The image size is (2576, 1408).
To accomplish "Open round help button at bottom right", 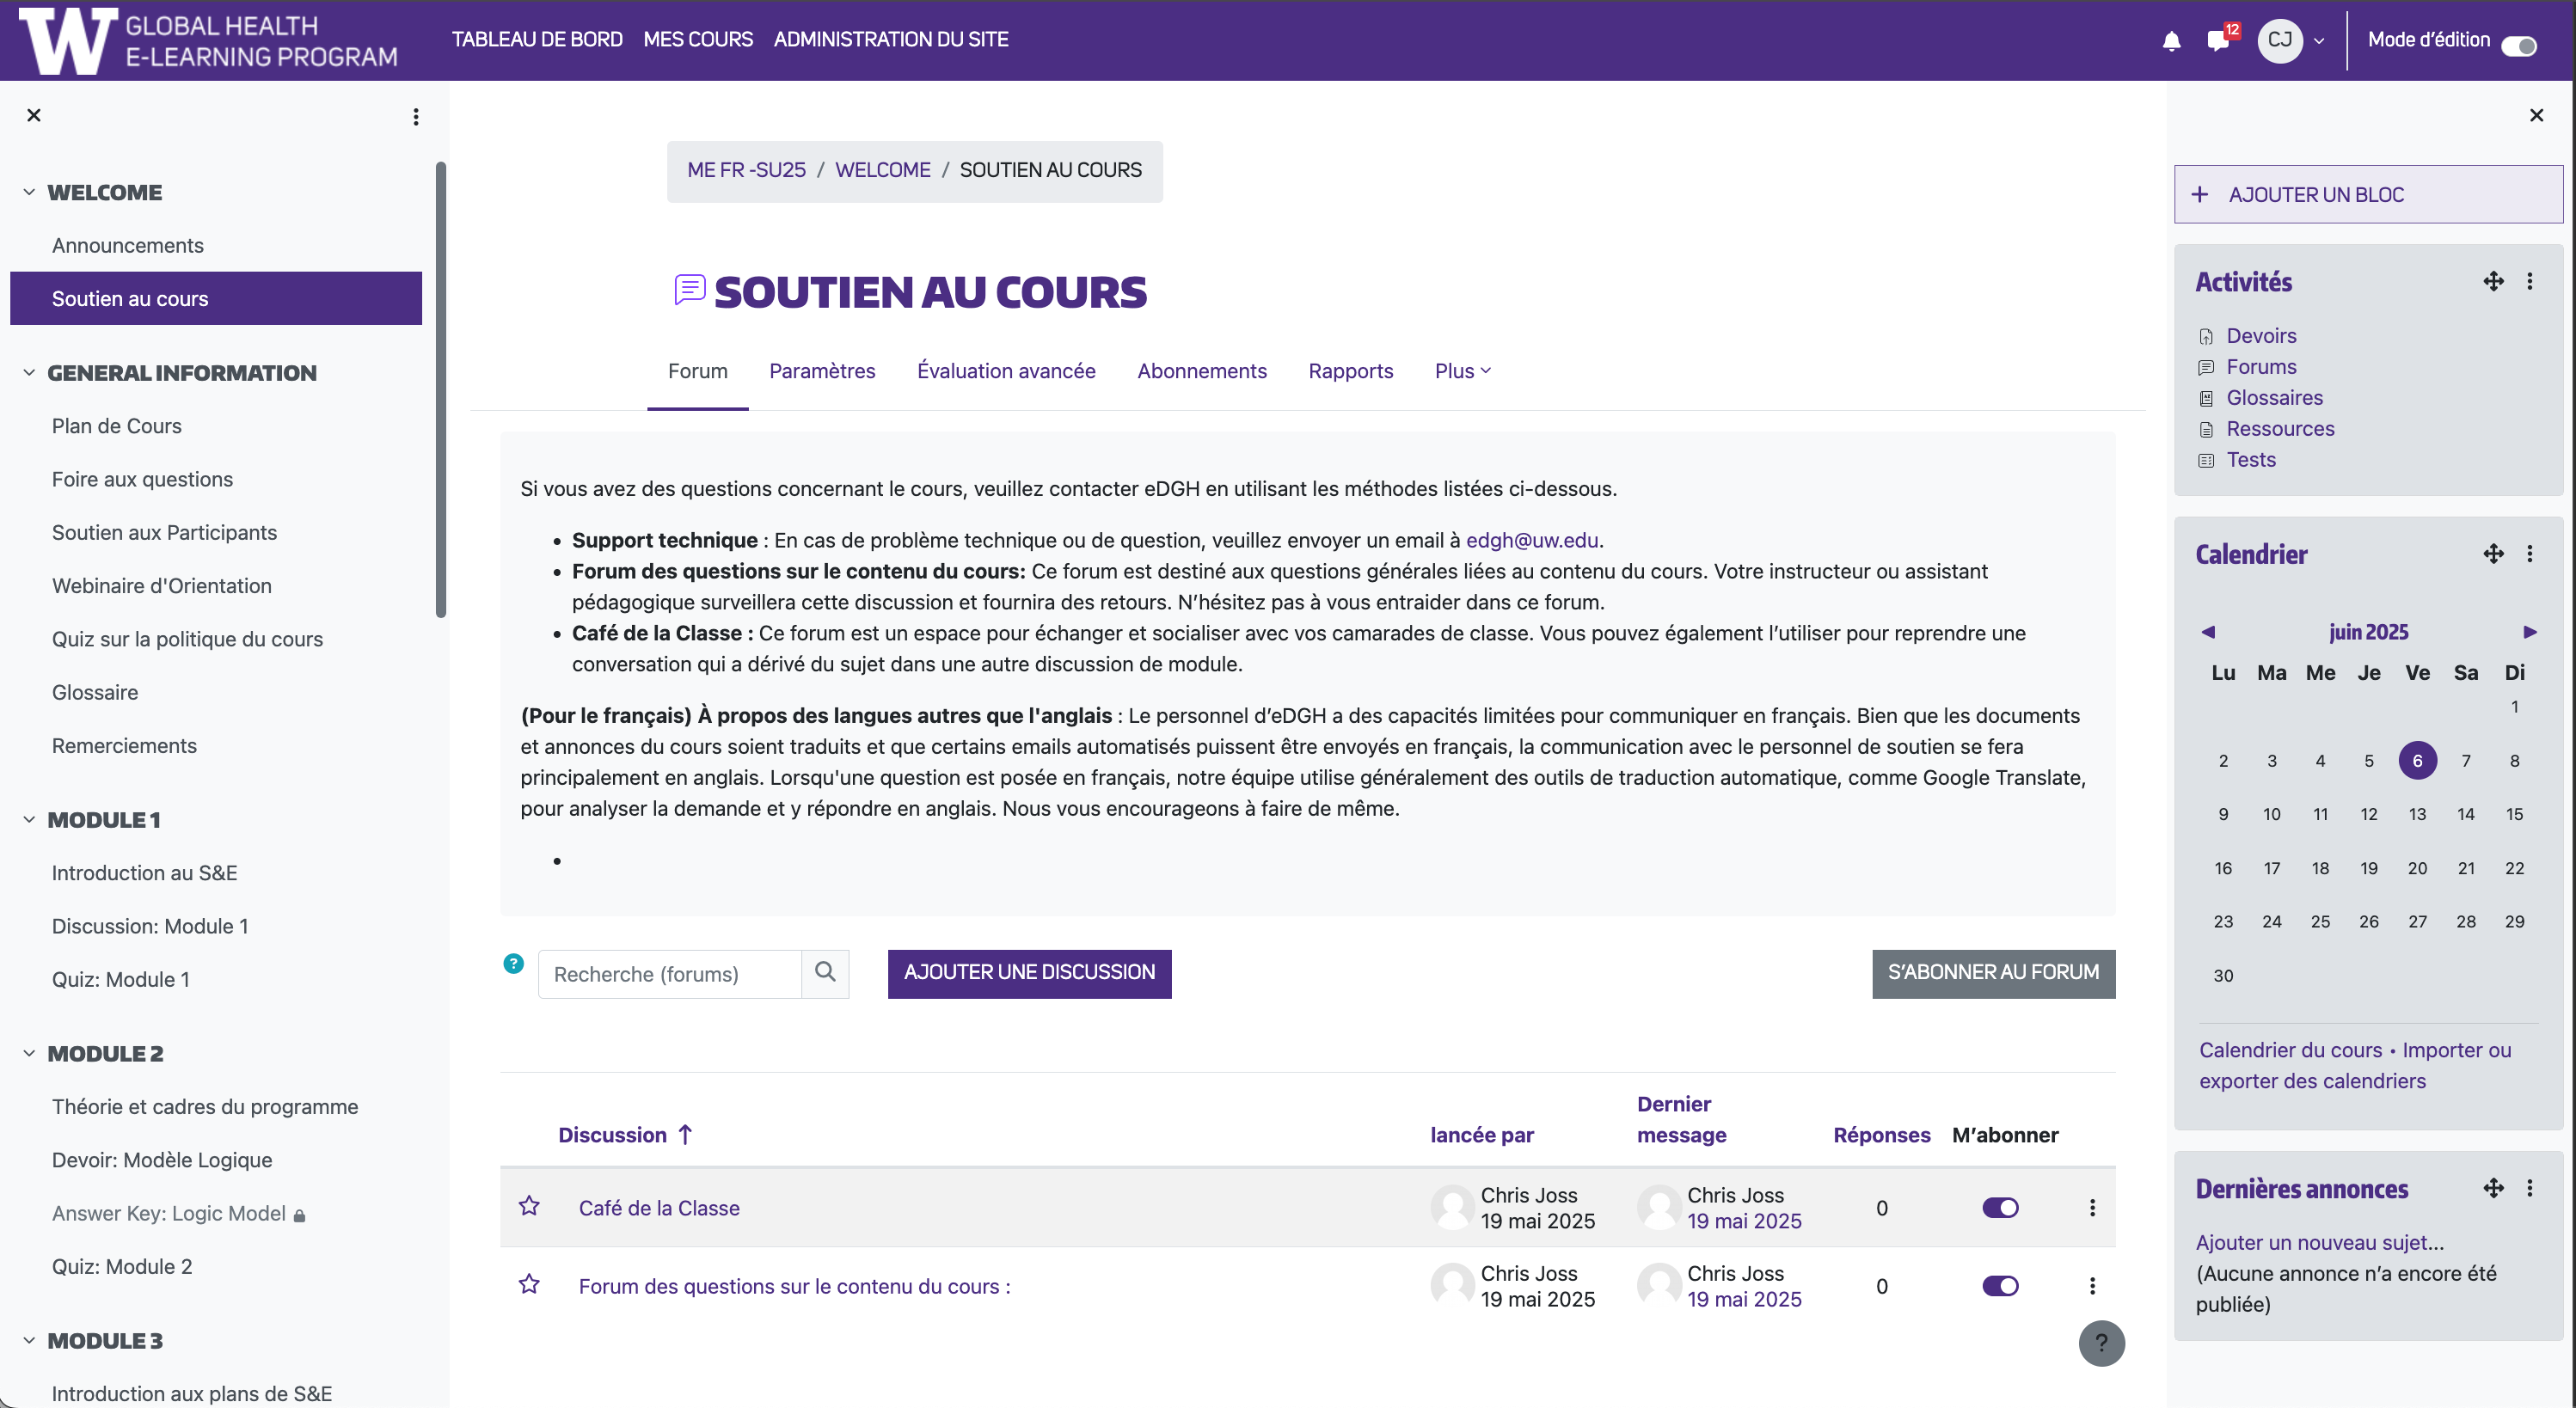I will pos(2101,1343).
